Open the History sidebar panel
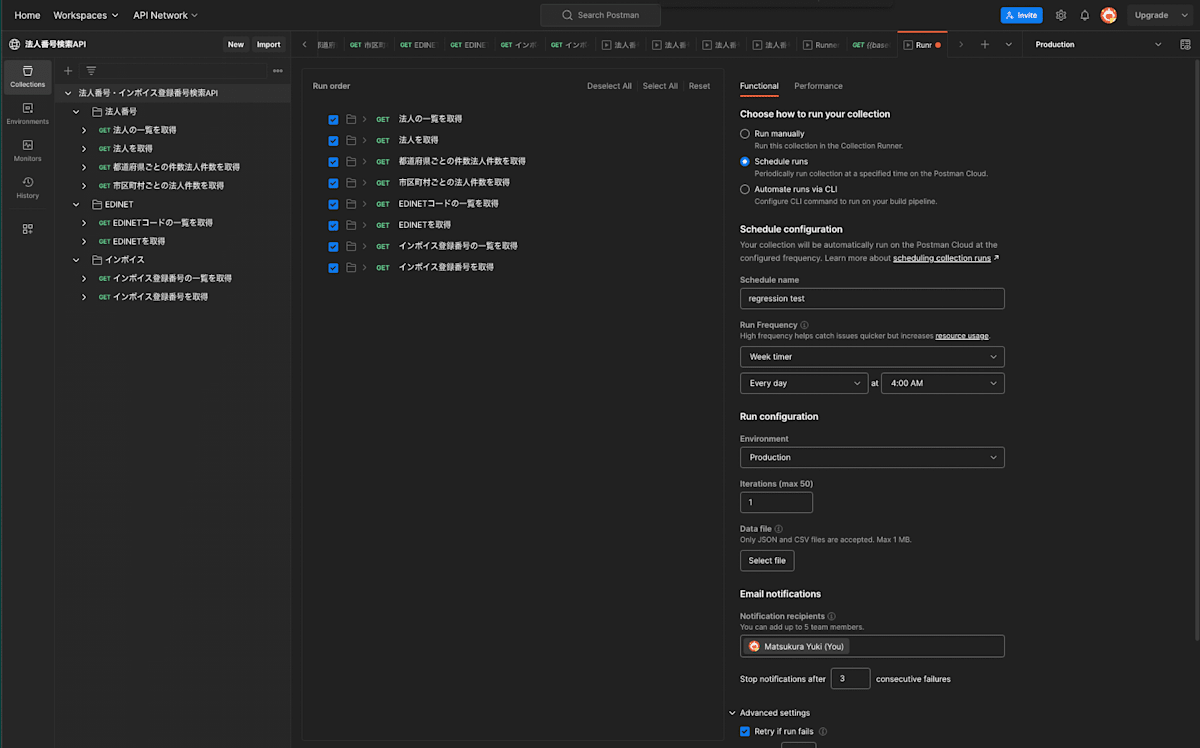Viewport: 1200px width, 748px height. 27,188
